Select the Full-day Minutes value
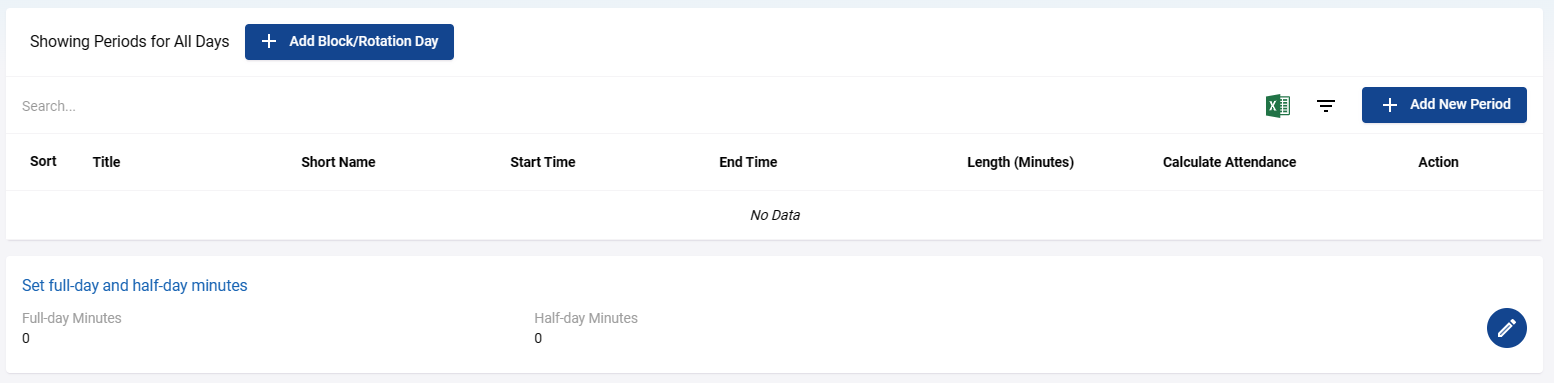The image size is (1554, 383). (26, 338)
